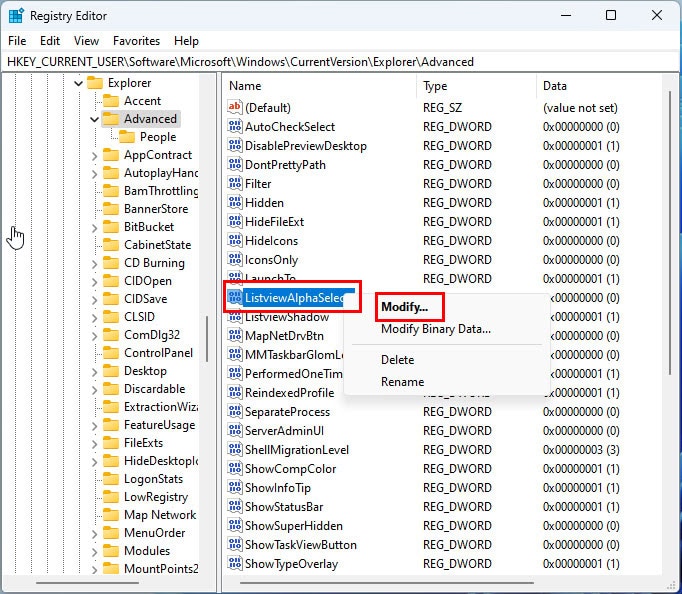Viewport: 682px width, 594px height.
Task: Click the registry path address bar
Action: click(x=339, y=62)
